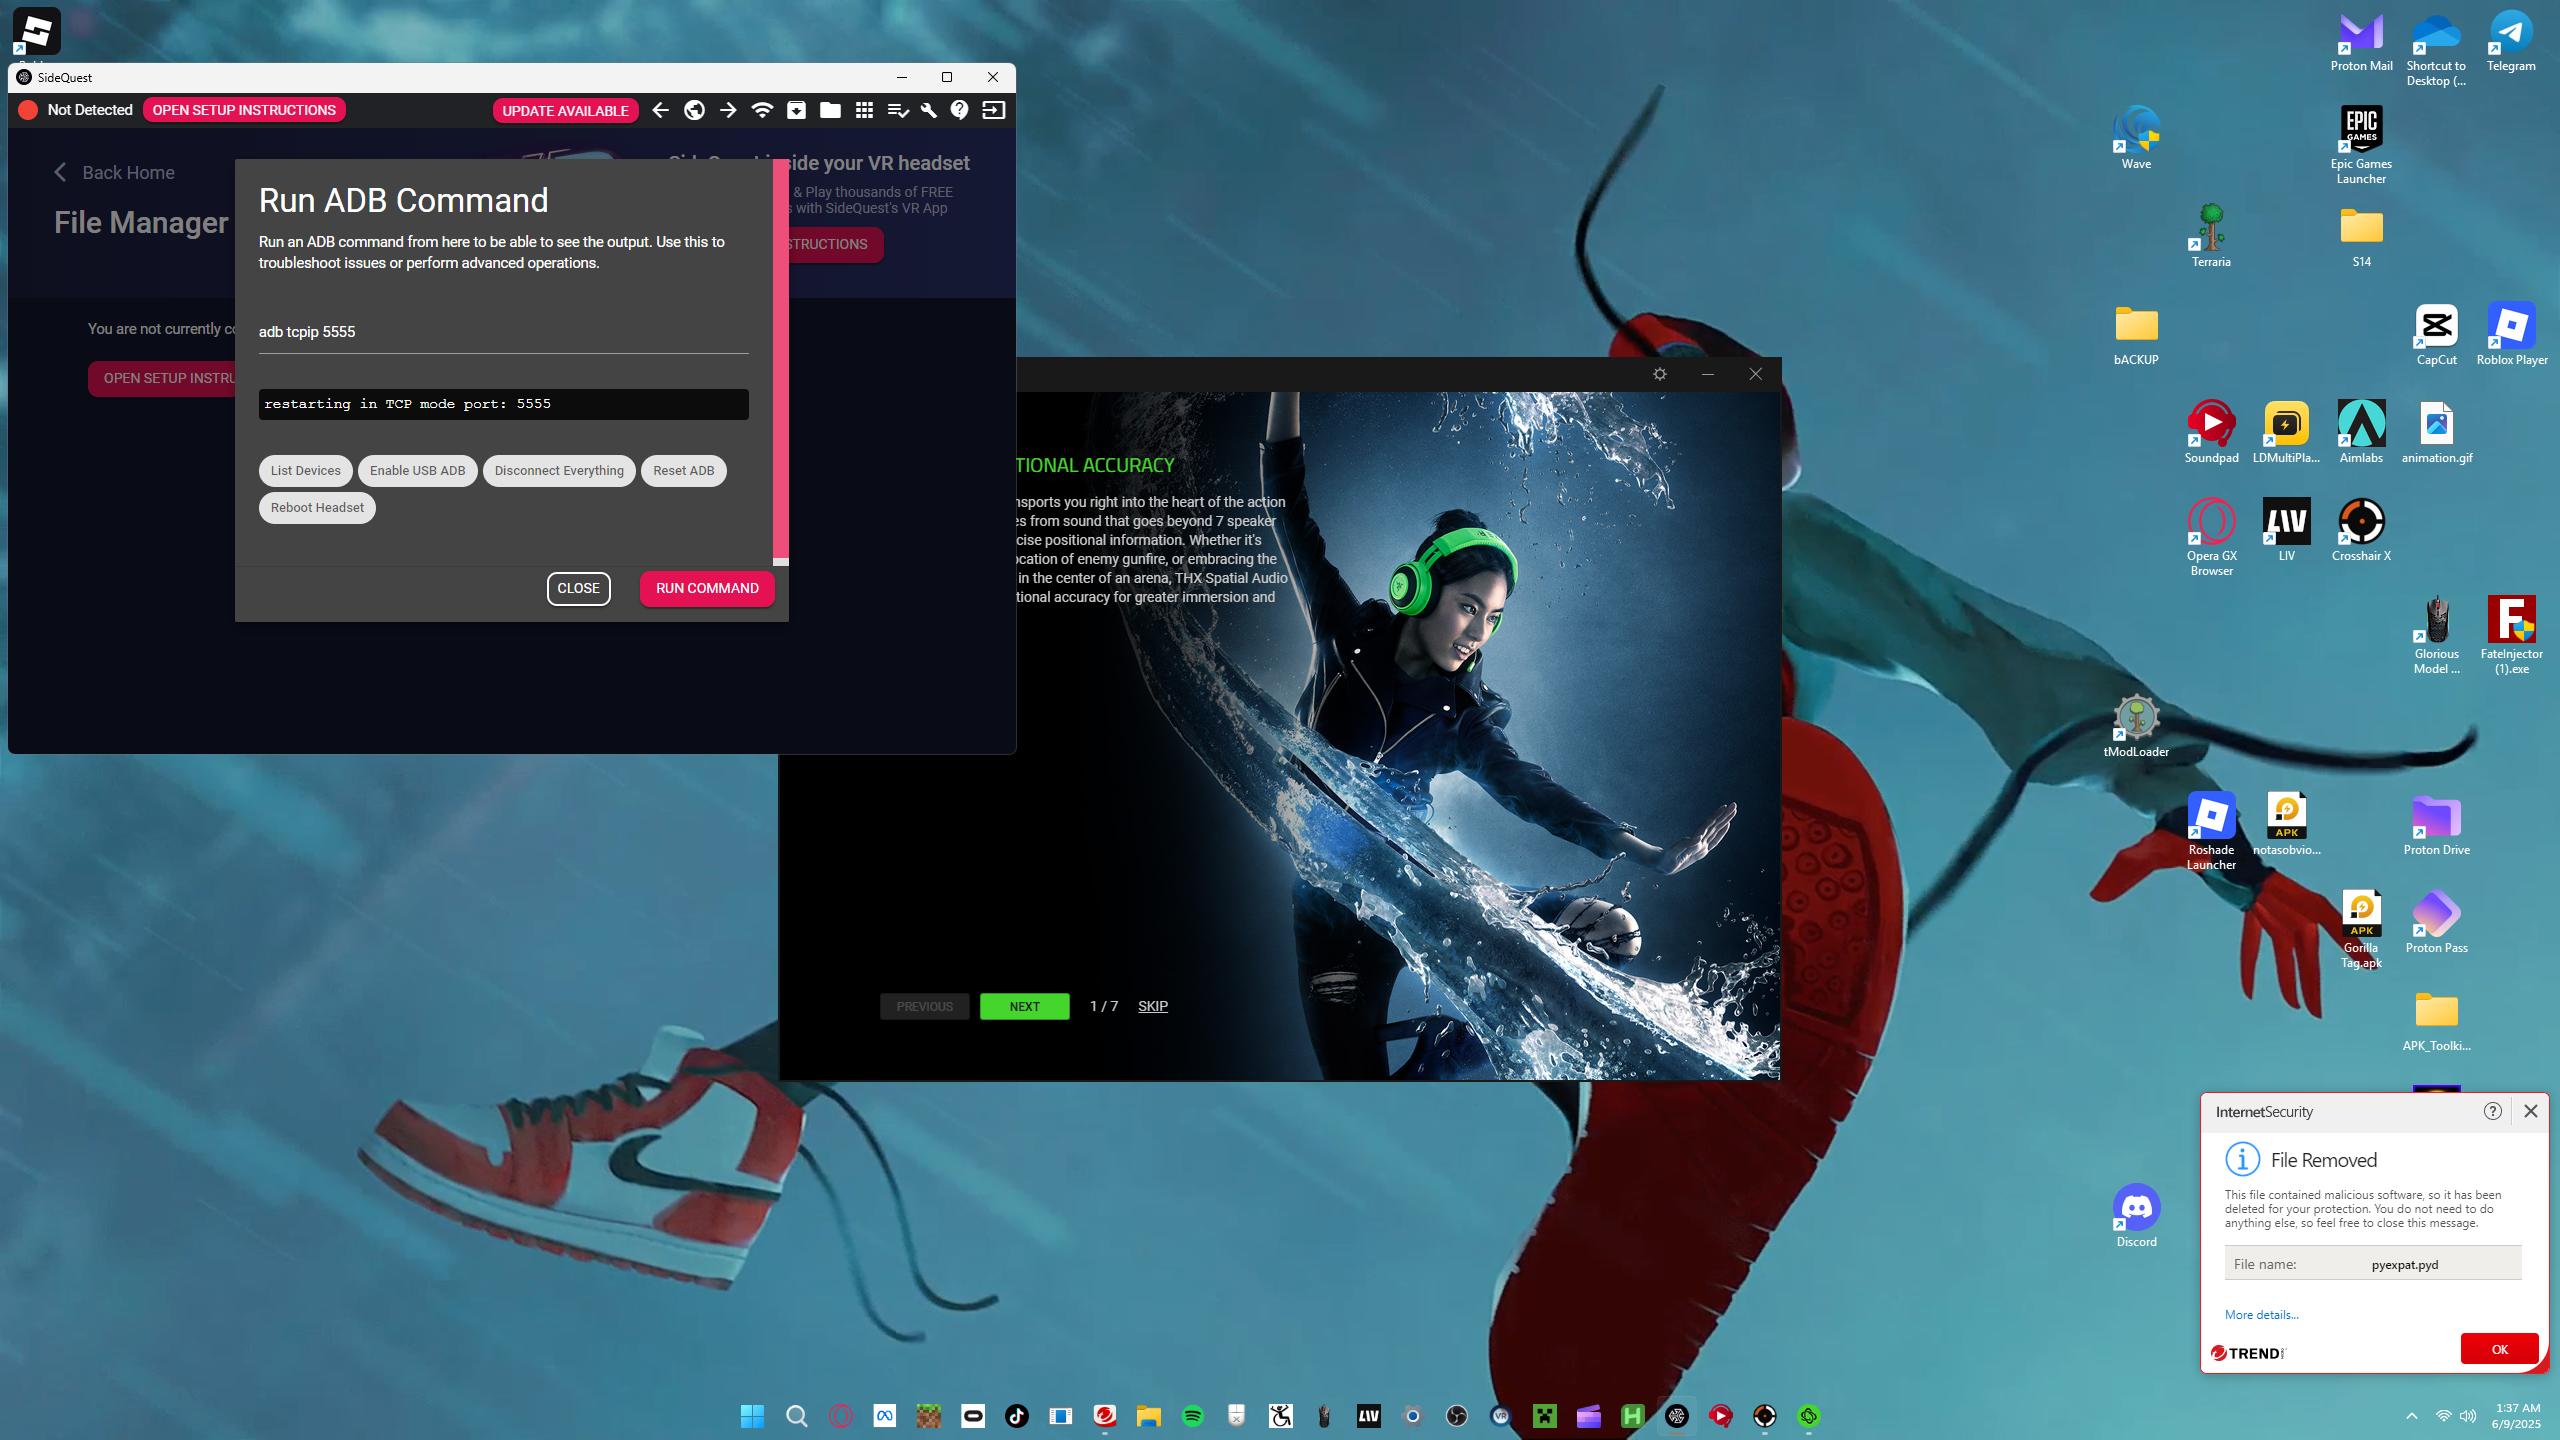Click the SKIP link in the tutorial
Viewport: 2560px width, 1440px height.
coord(1153,1006)
